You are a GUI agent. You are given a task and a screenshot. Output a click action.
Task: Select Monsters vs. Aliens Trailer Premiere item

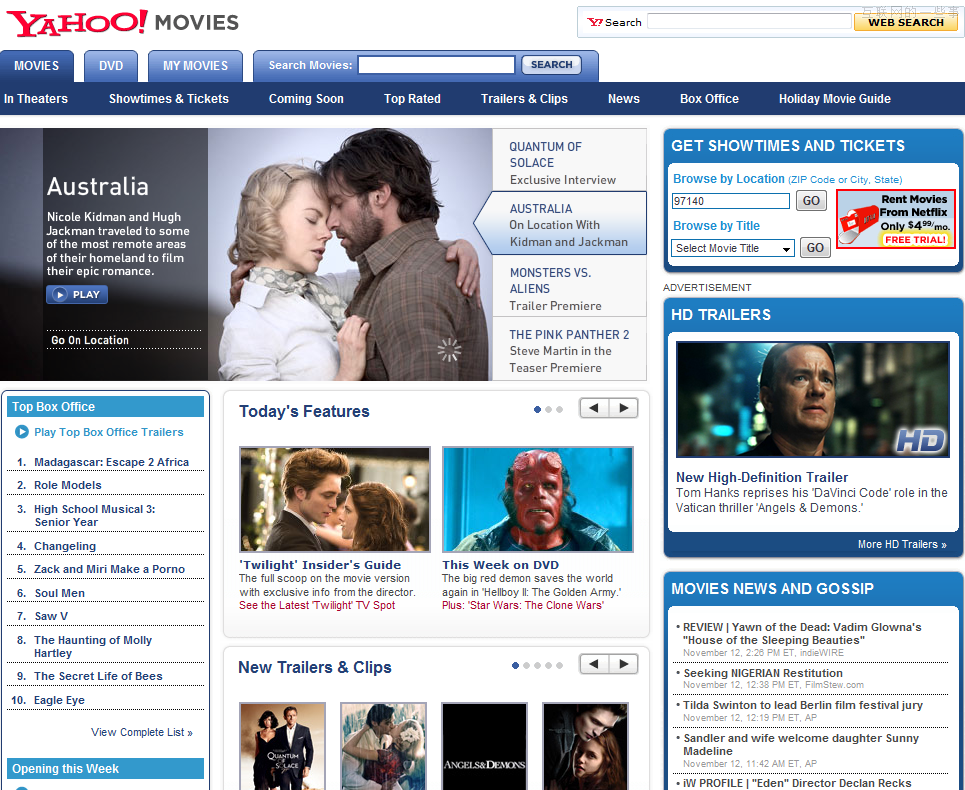(x=569, y=288)
